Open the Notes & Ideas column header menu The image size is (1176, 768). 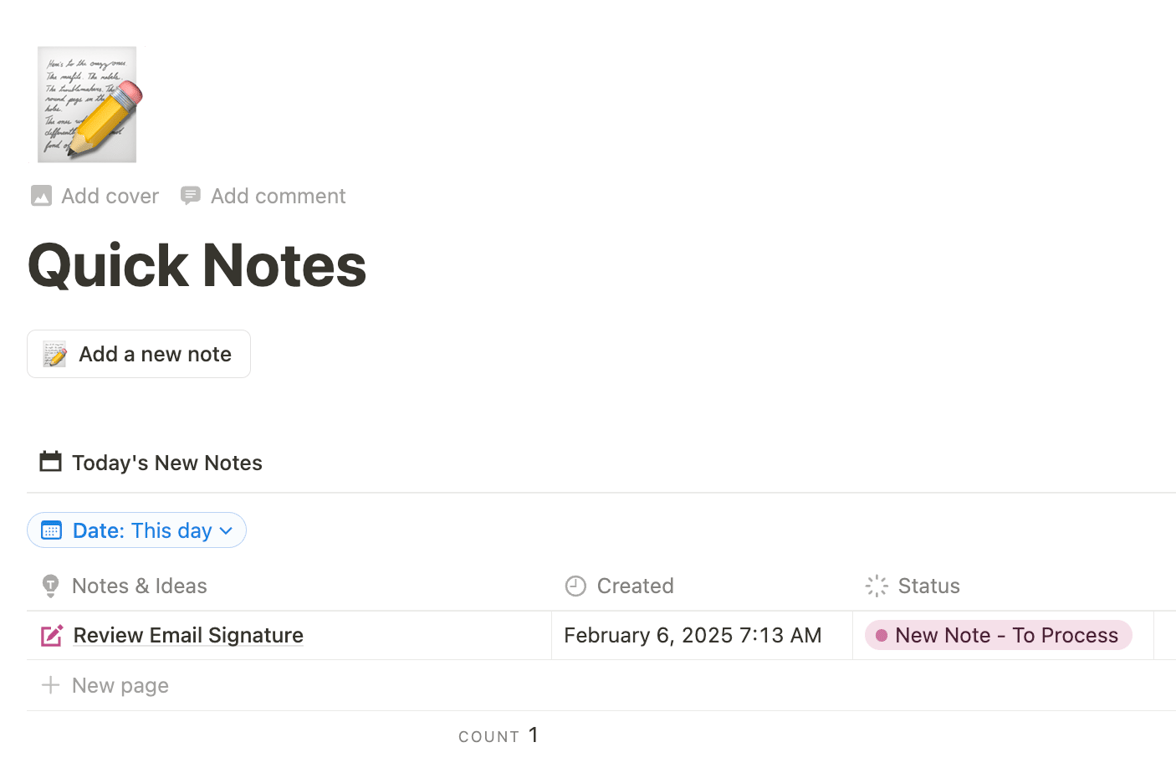[x=139, y=586]
